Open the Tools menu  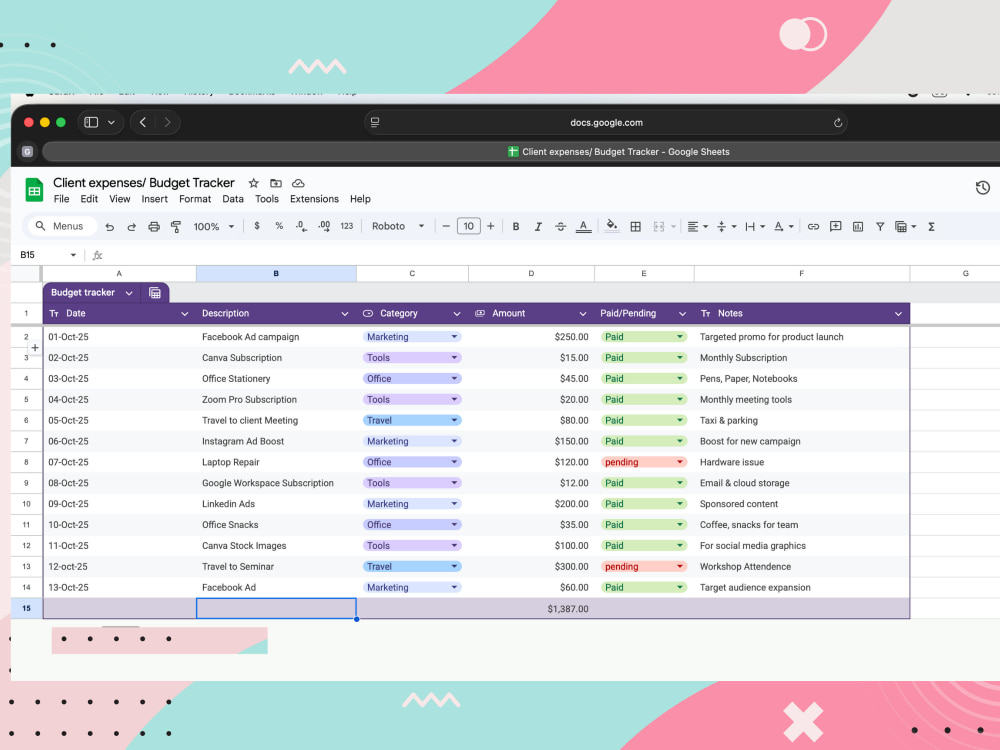267,199
